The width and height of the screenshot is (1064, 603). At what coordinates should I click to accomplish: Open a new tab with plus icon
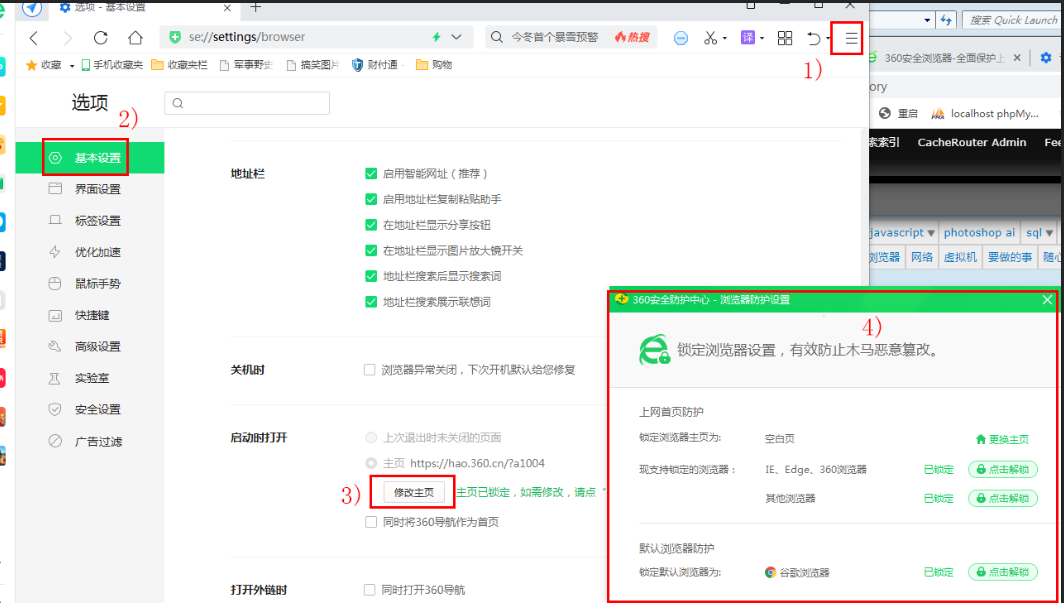[x=256, y=7]
